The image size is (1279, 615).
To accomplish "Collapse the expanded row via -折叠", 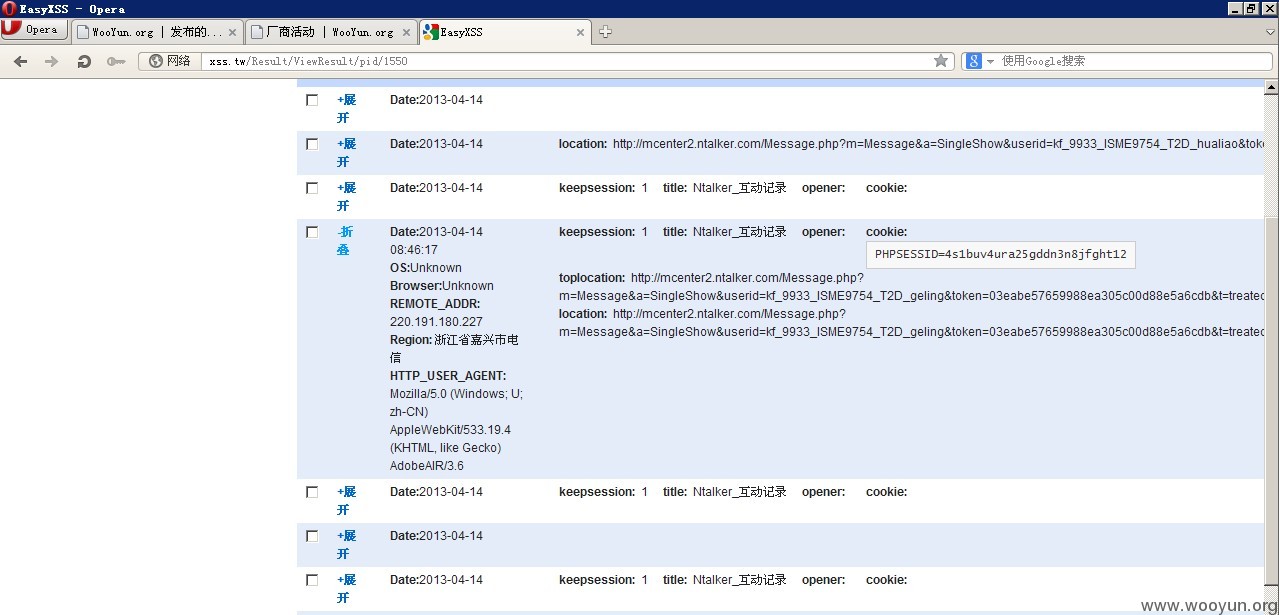I will point(345,241).
